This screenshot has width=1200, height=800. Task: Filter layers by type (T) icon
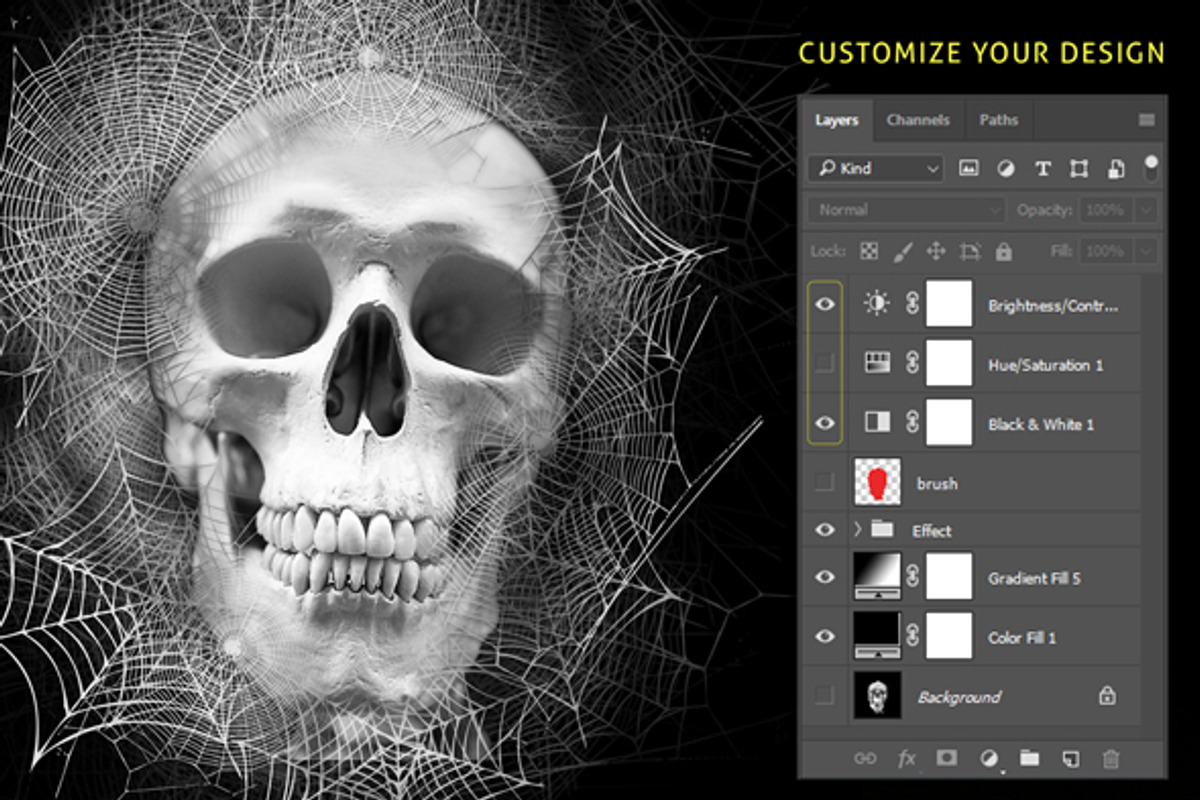[1043, 169]
